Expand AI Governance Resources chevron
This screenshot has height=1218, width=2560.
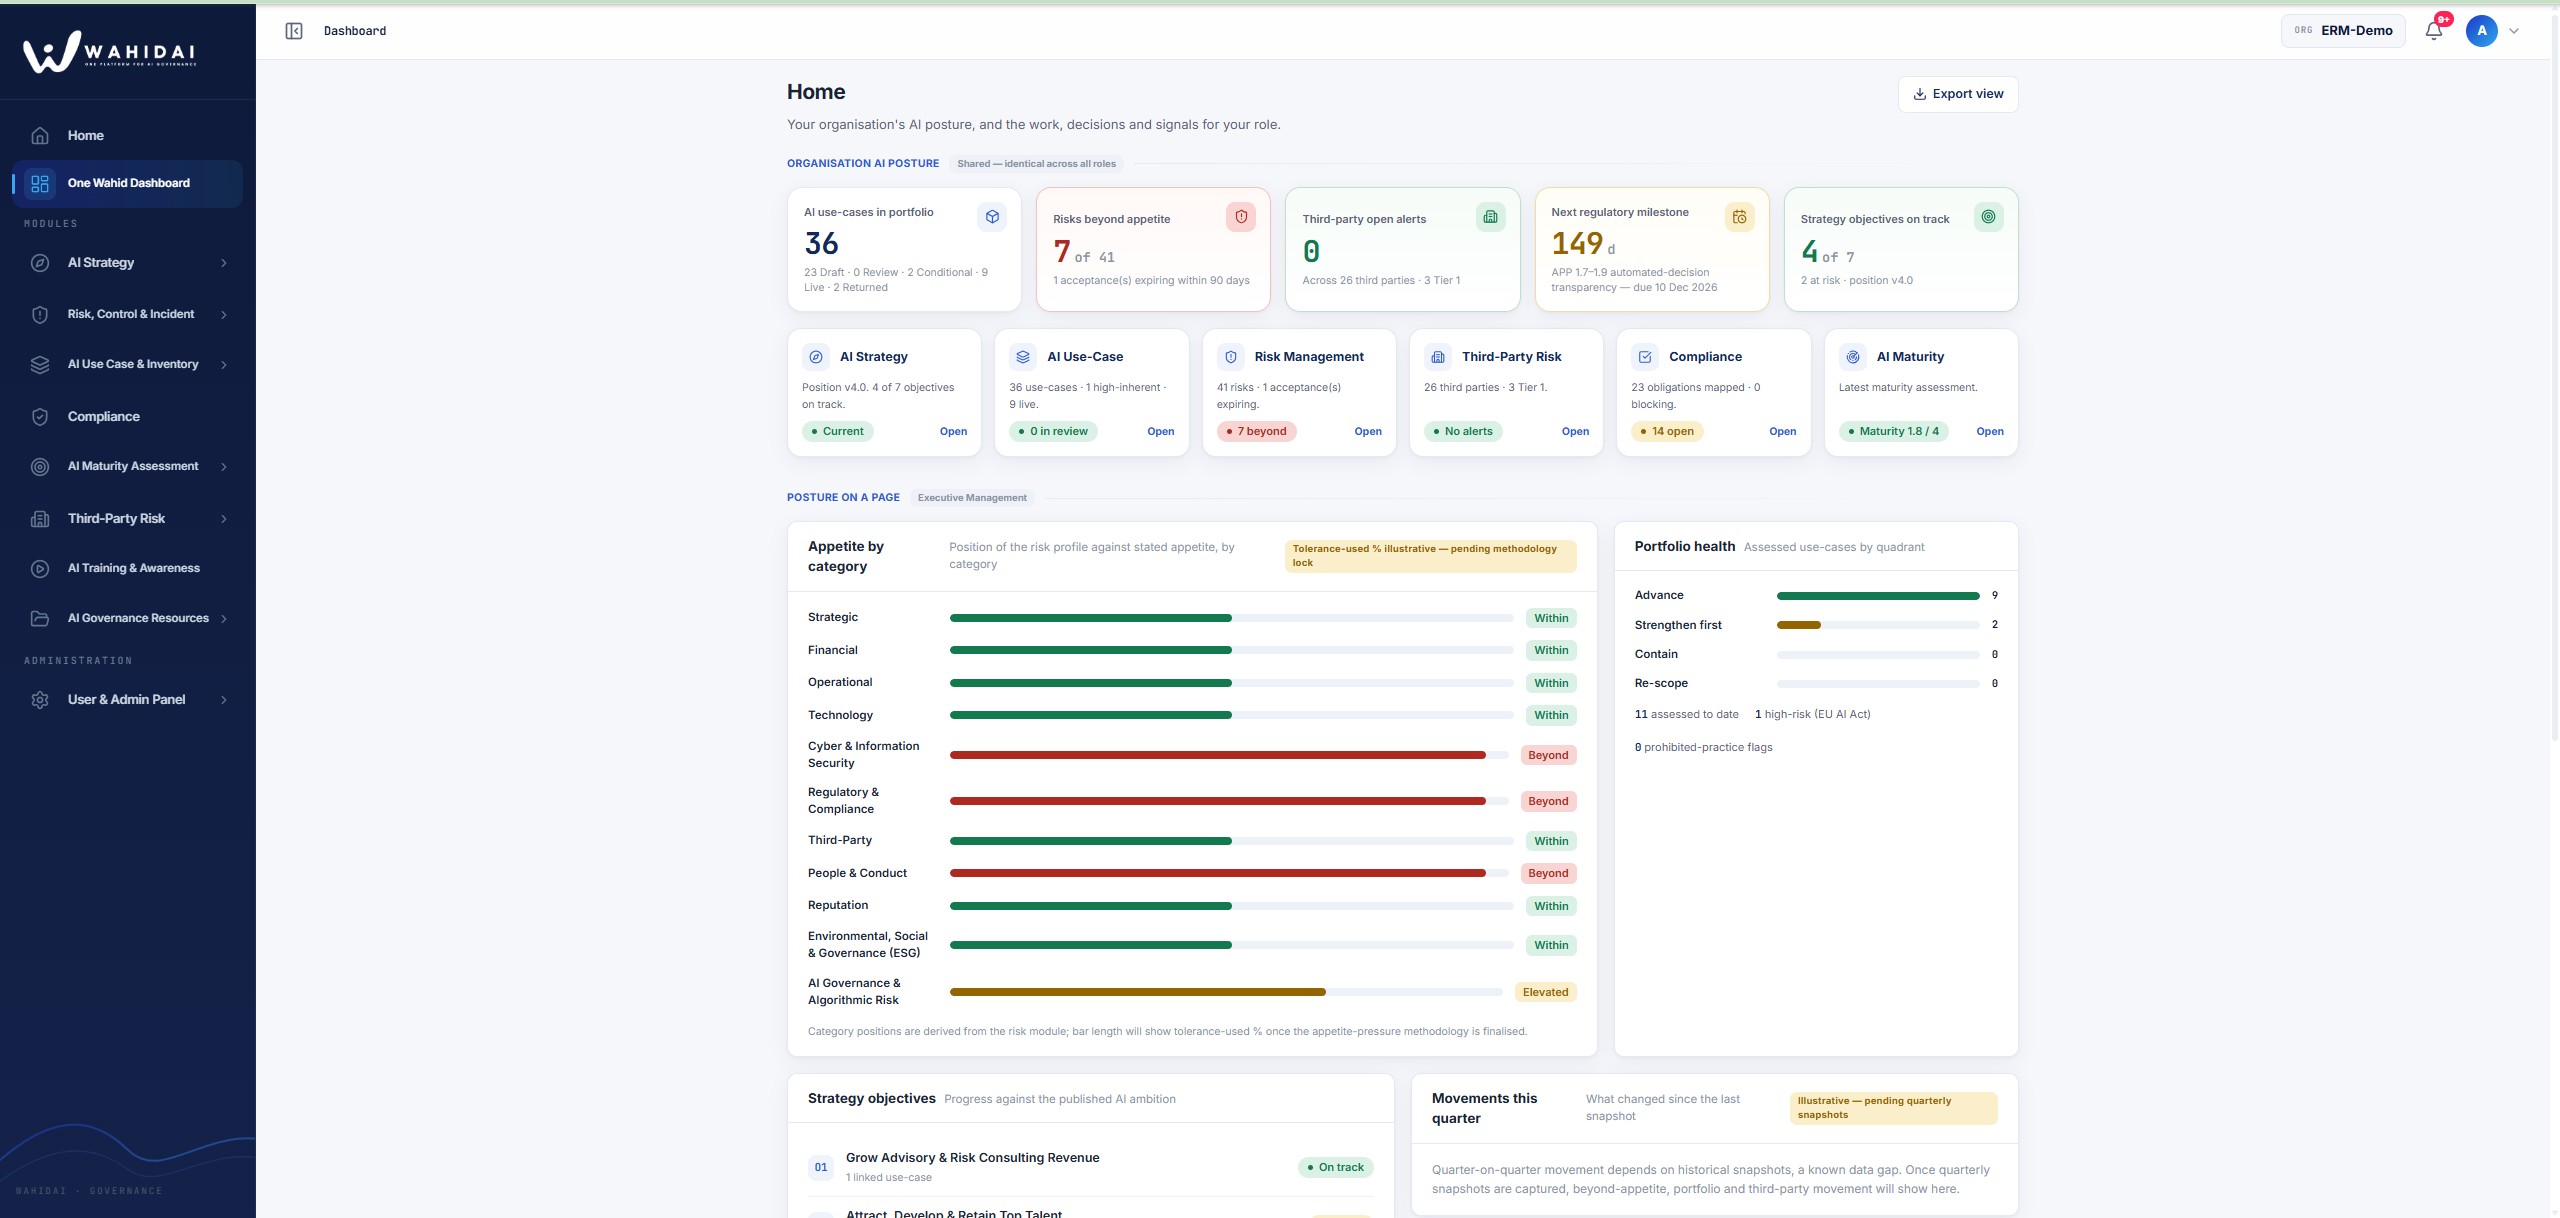[224, 619]
